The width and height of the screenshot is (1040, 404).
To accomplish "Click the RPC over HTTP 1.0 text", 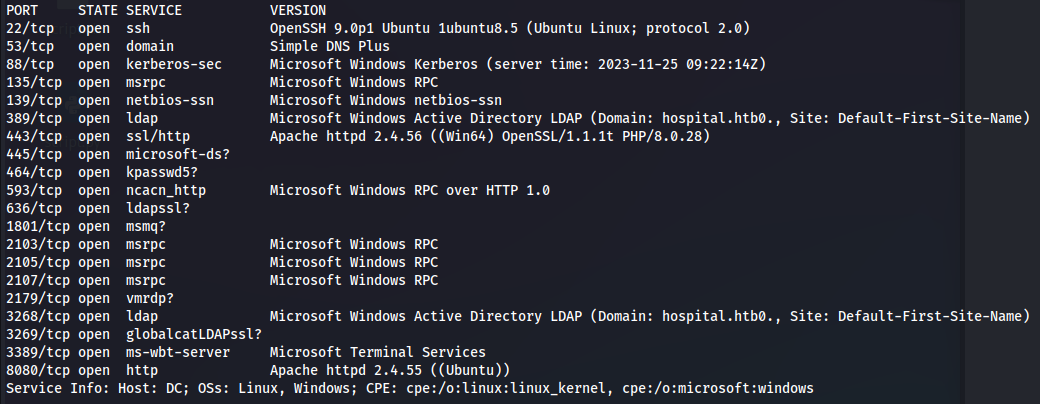I will 482,190.
